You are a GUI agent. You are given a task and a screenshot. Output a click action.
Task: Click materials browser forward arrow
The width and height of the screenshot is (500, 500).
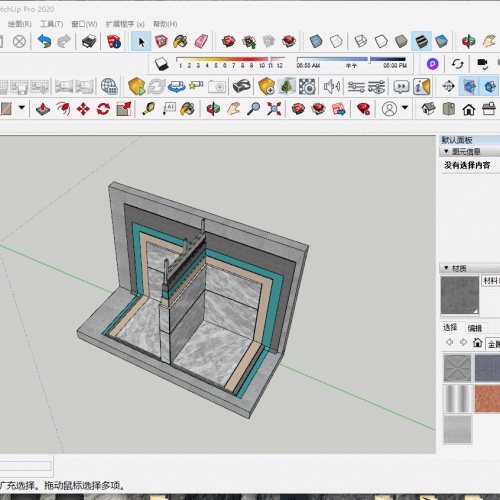click(463, 342)
